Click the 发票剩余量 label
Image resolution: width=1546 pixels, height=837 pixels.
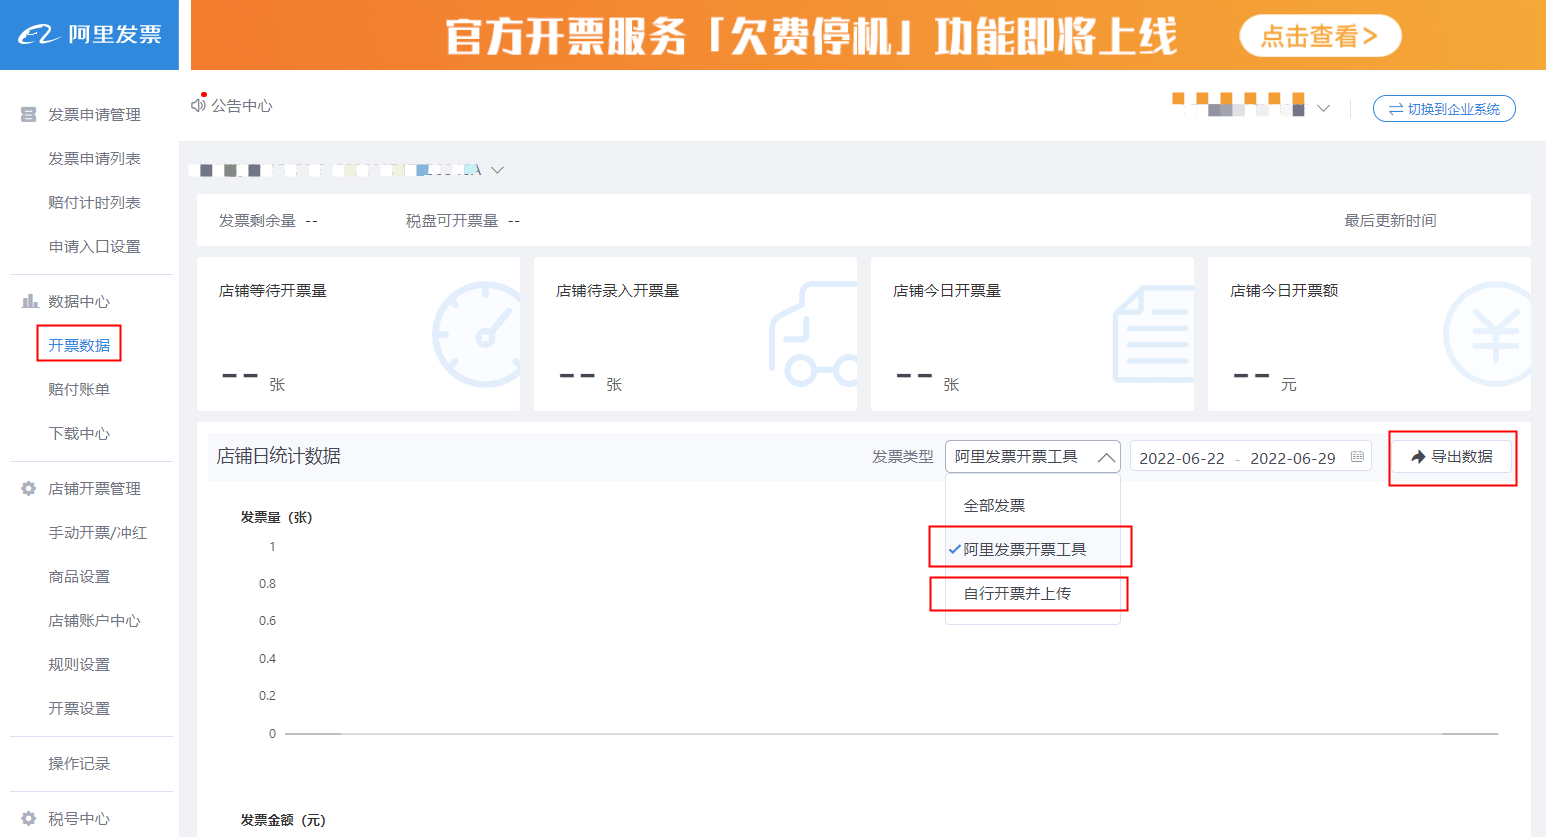click(257, 221)
